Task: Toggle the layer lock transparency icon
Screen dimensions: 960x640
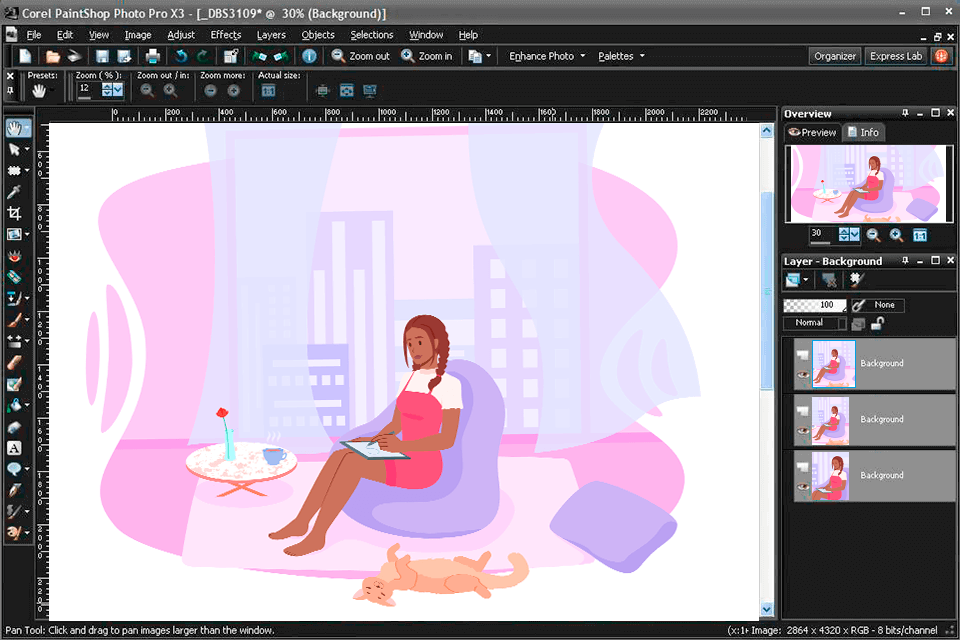Action: point(877,323)
